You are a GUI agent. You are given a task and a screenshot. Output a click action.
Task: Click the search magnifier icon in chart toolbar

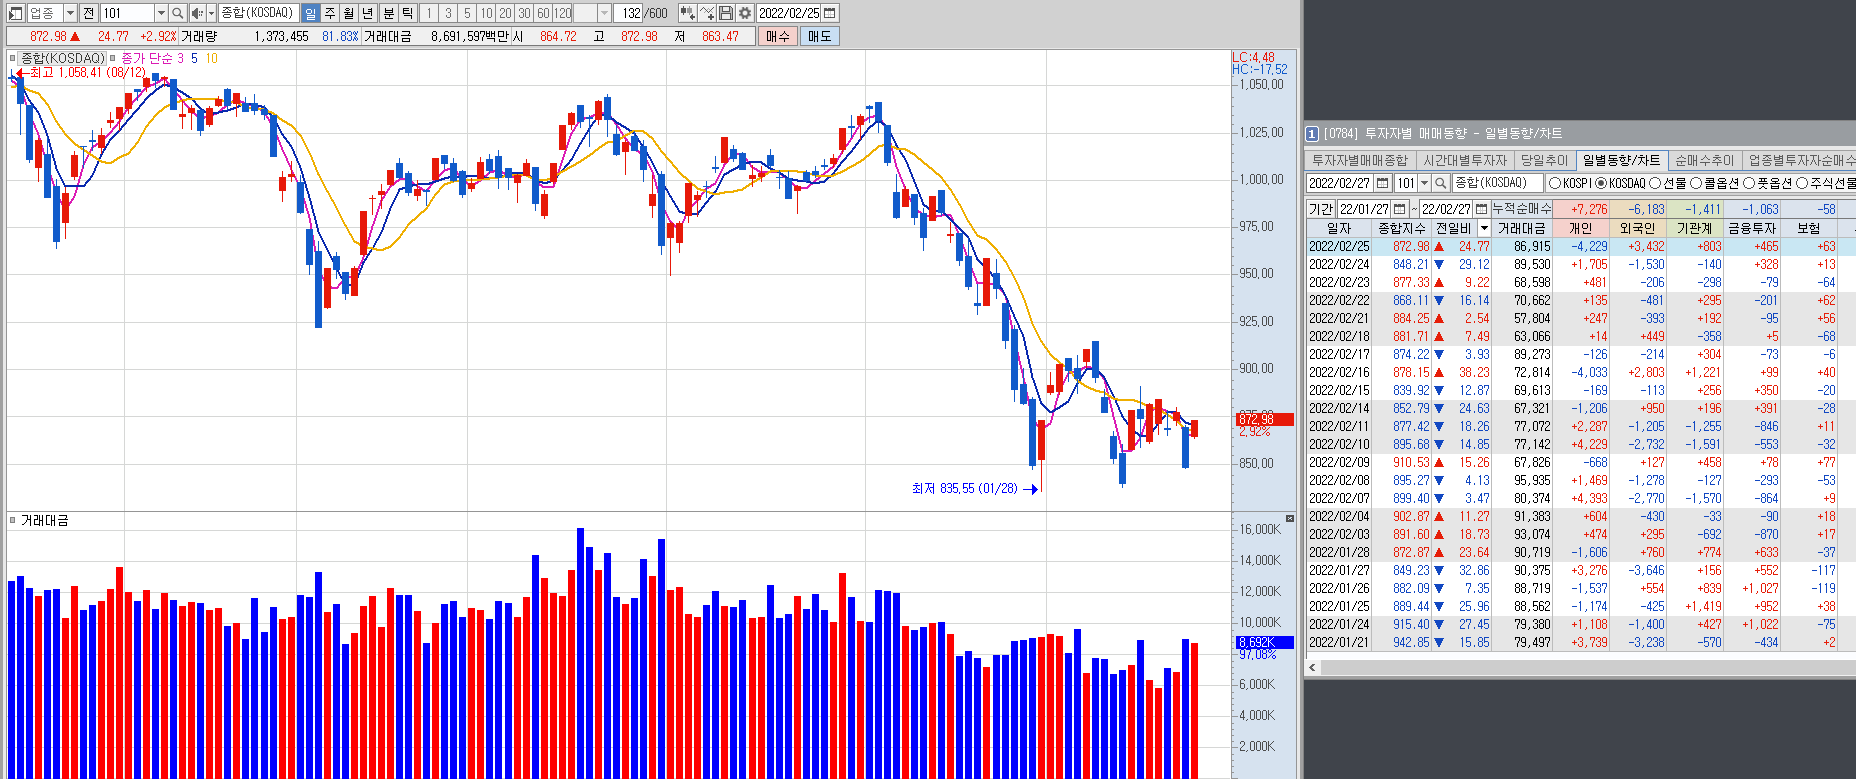[x=178, y=13]
